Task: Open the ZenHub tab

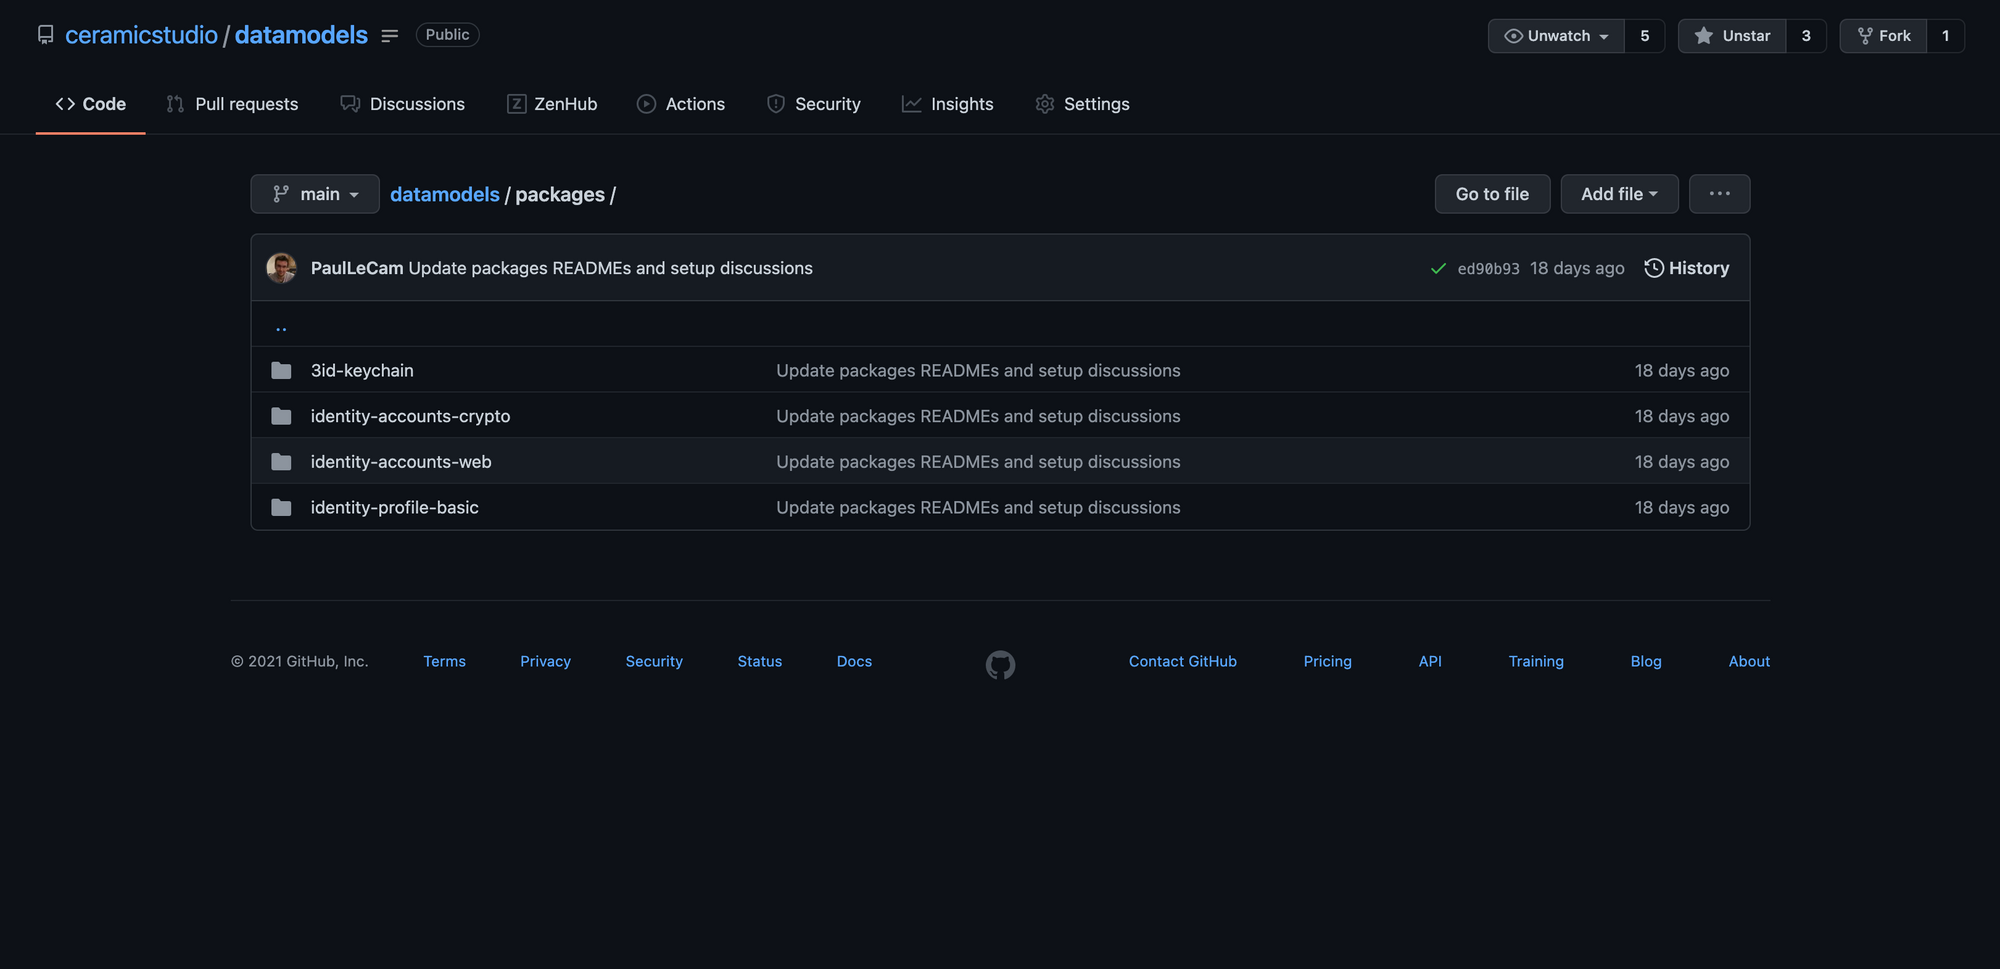Action: (552, 104)
